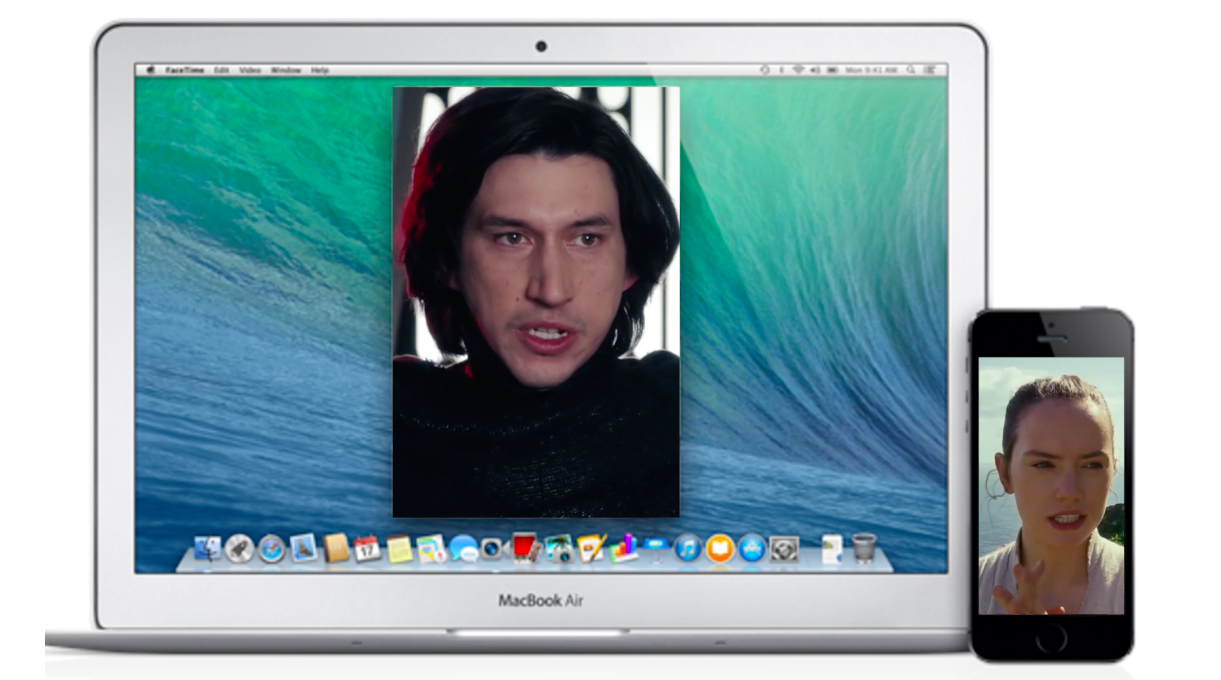Open Maps icon in dock
This screenshot has height=680, width=1221.
pyautogui.click(x=432, y=549)
